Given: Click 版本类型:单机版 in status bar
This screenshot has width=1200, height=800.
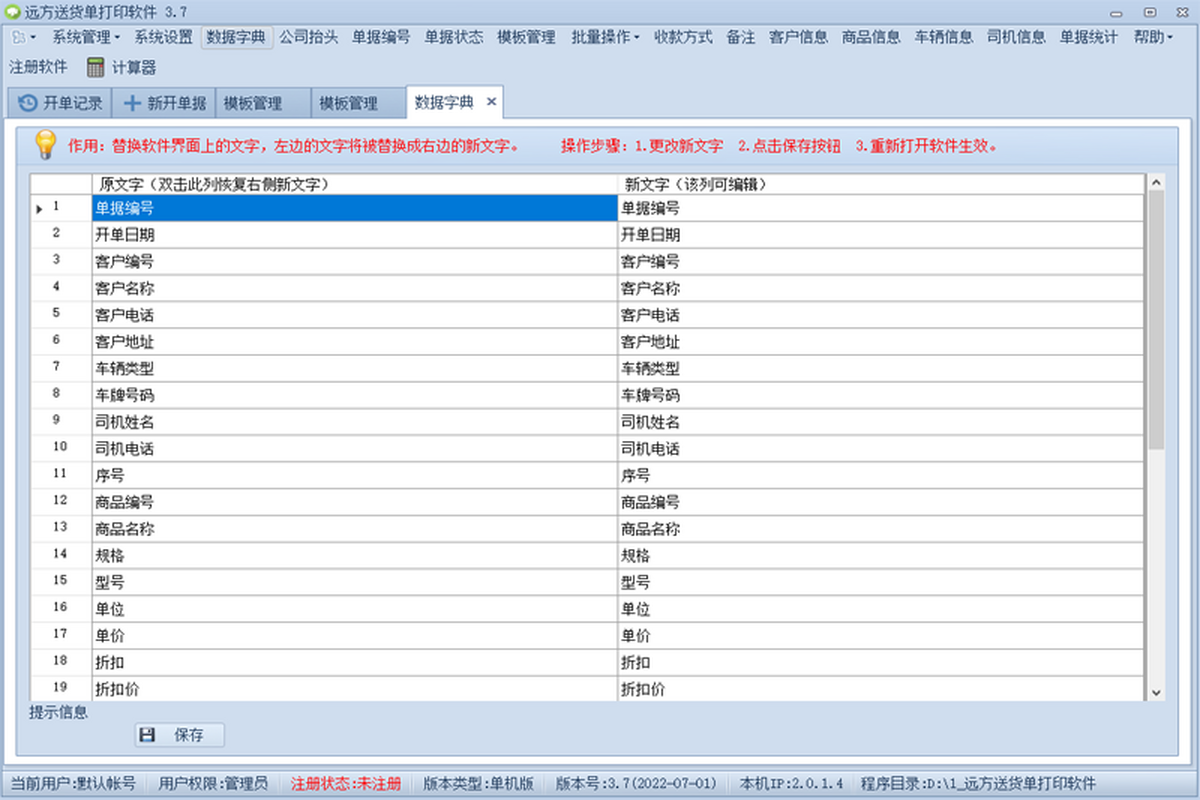Looking at the screenshot, I should click(479, 783).
